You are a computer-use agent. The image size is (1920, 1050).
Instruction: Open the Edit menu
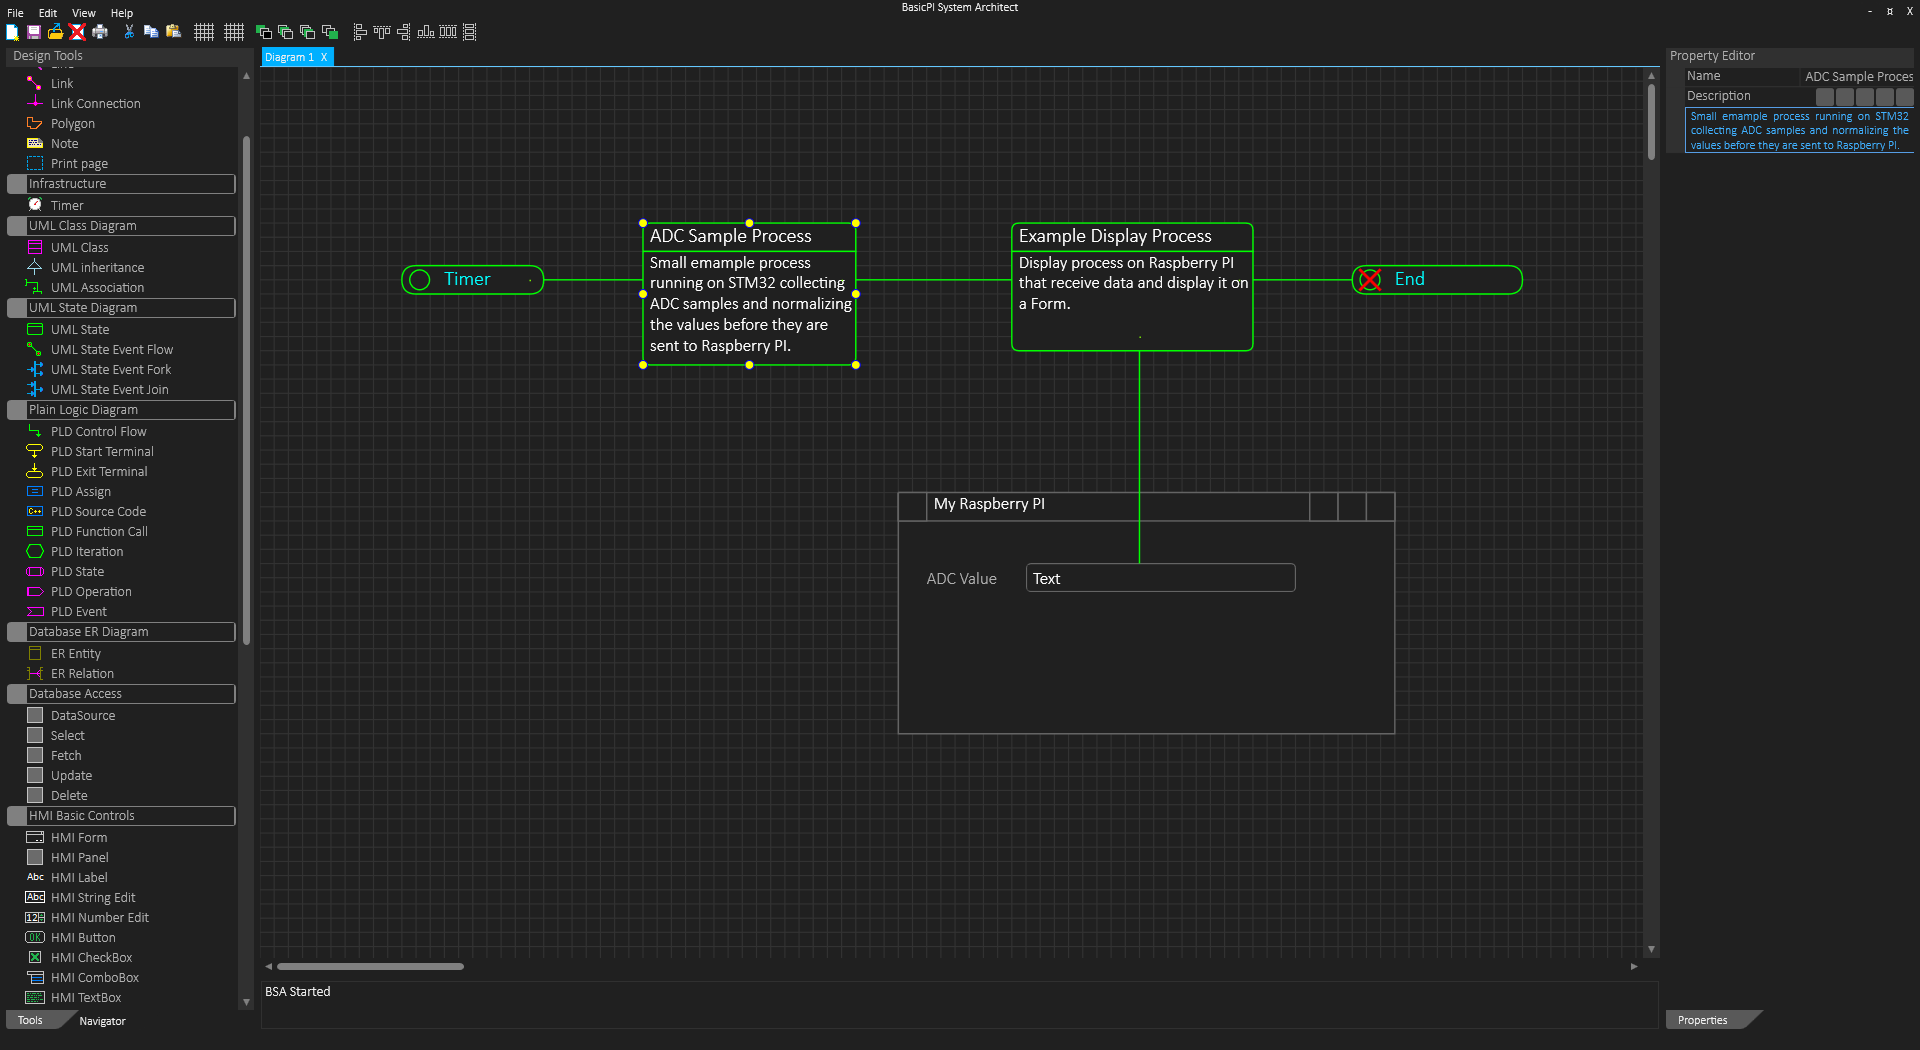48,13
